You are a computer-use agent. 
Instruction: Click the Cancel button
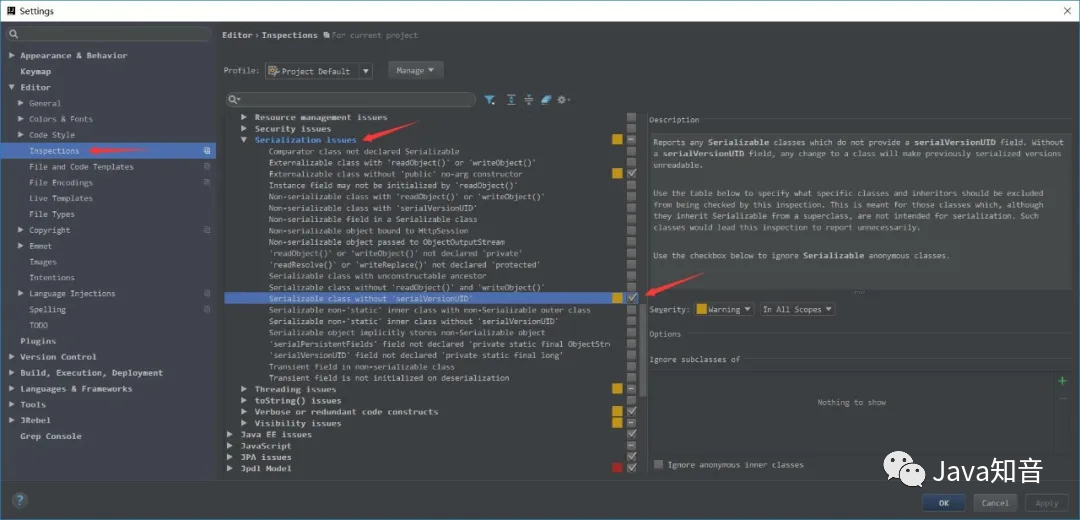point(995,503)
